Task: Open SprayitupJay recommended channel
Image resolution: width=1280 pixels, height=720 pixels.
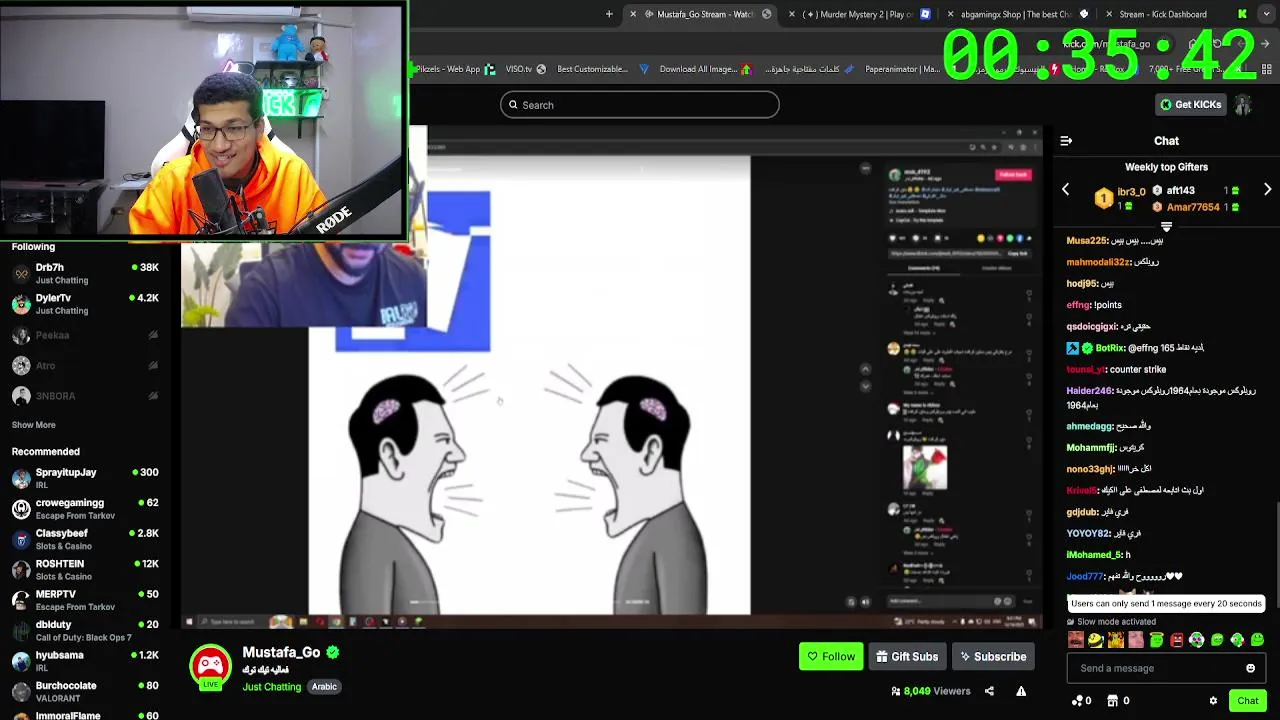Action: pos(85,478)
